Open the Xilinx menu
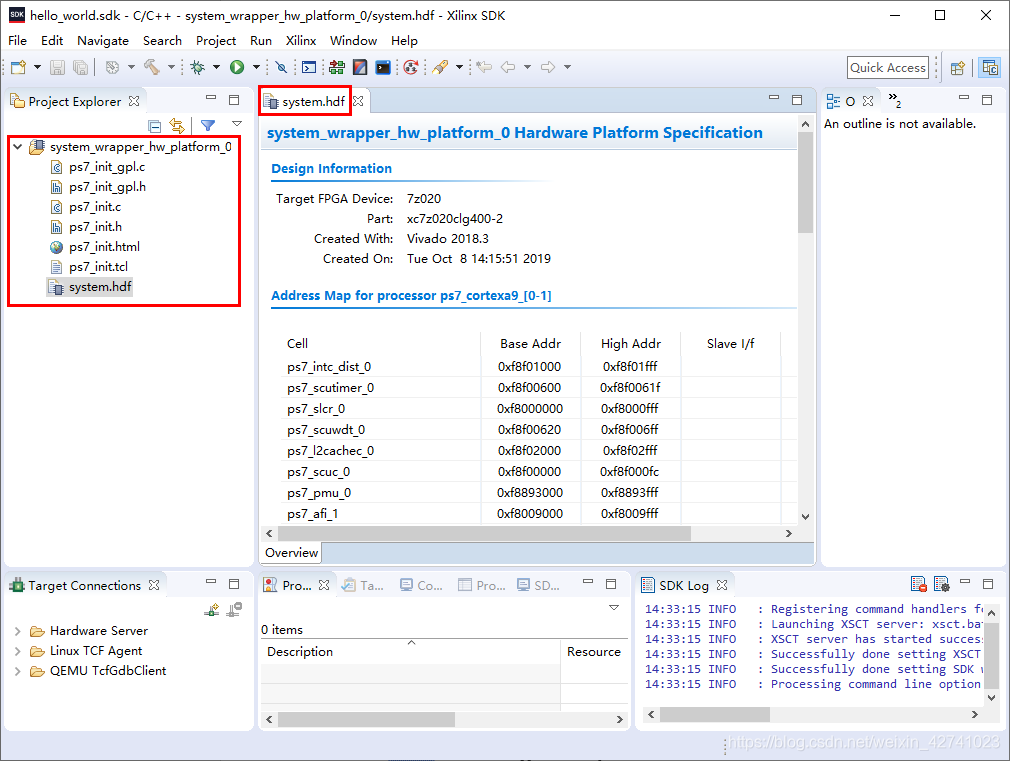 coord(301,41)
